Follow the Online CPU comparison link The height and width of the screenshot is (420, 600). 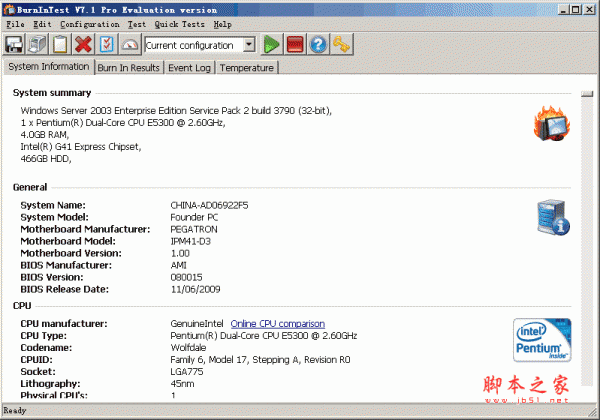click(x=278, y=324)
